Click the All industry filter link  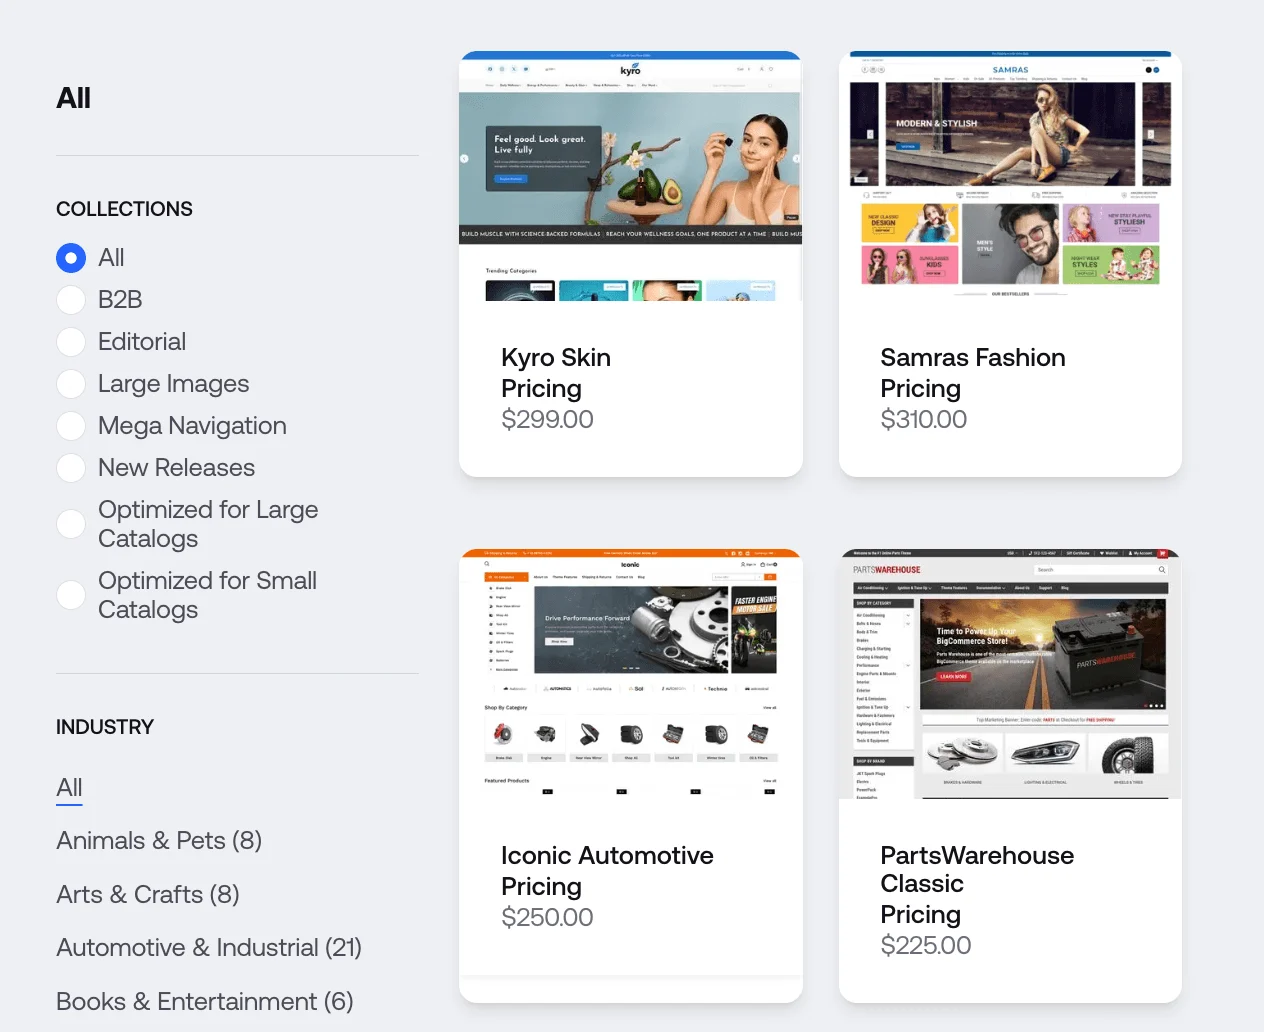click(x=69, y=788)
